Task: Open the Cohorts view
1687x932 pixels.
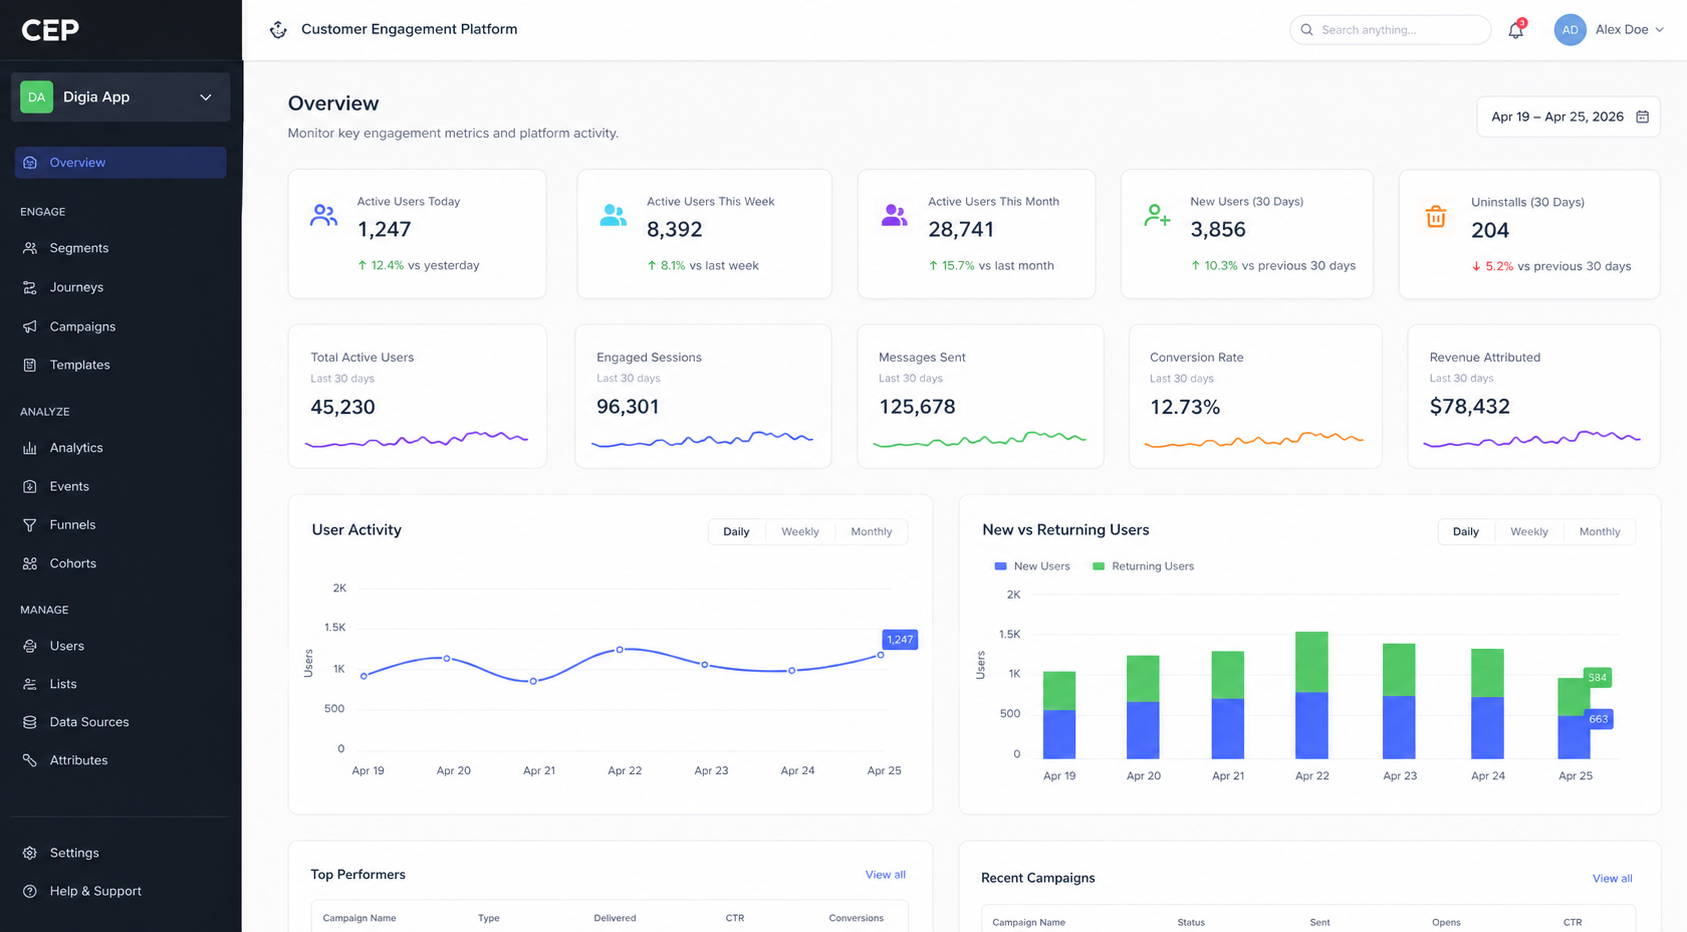Action: (x=73, y=563)
